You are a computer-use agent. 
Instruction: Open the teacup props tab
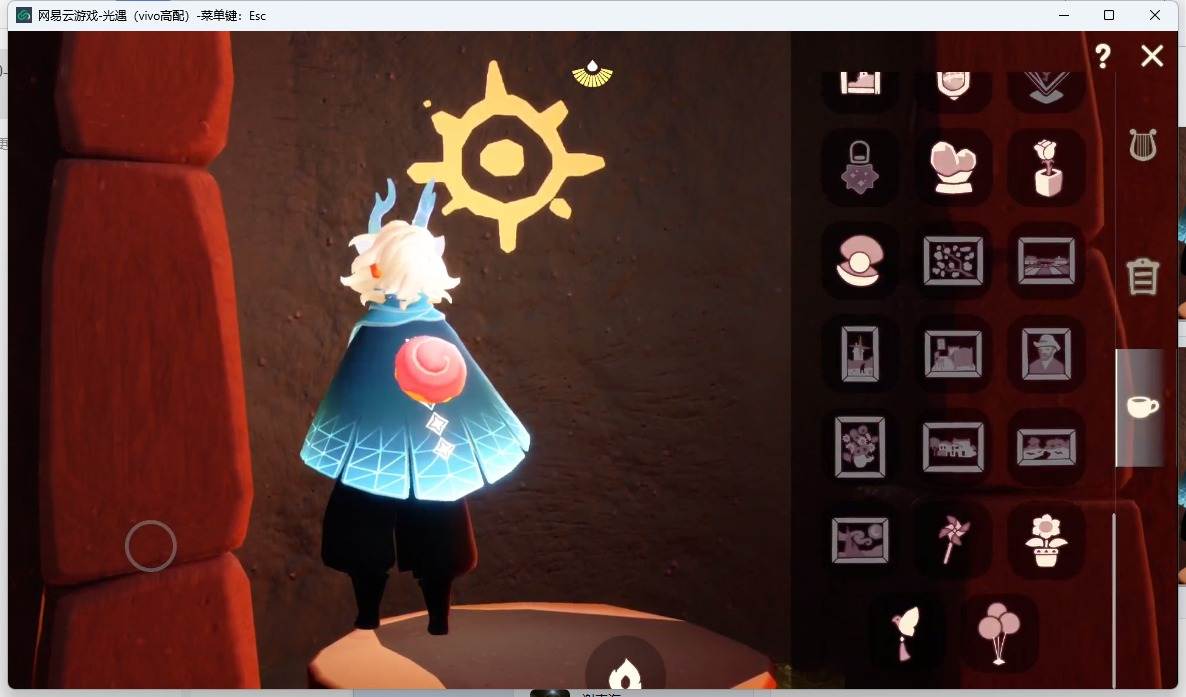[x=1141, y=406]
